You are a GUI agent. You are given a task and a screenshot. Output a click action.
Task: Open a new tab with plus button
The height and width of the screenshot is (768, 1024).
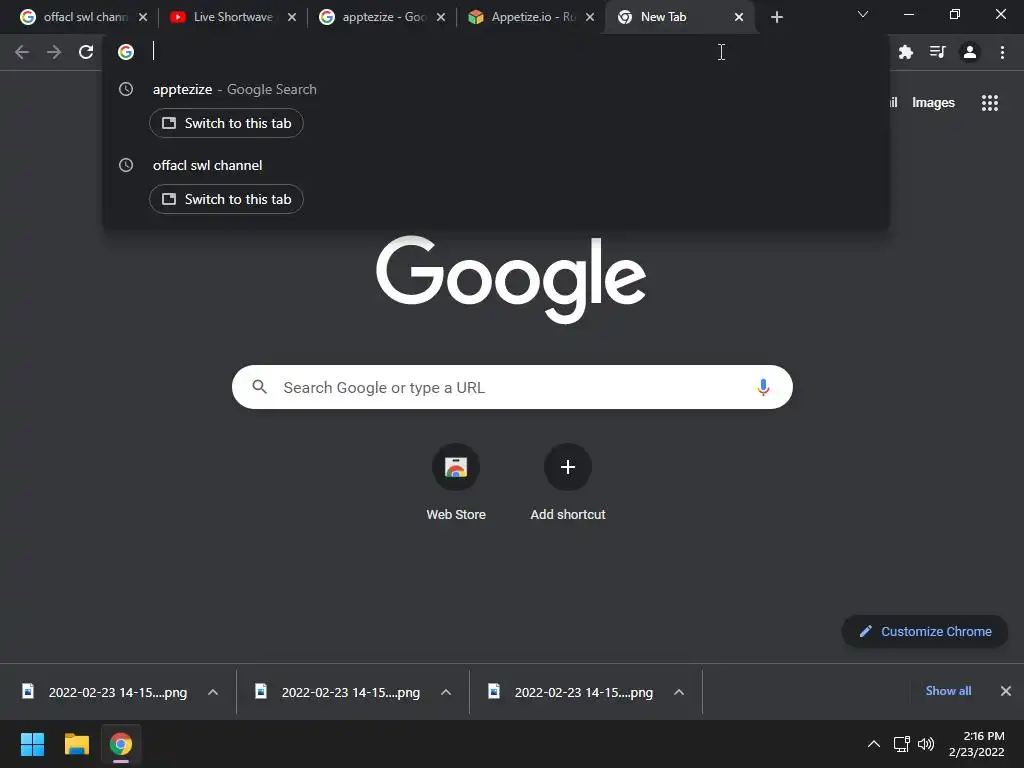[776, 18]
